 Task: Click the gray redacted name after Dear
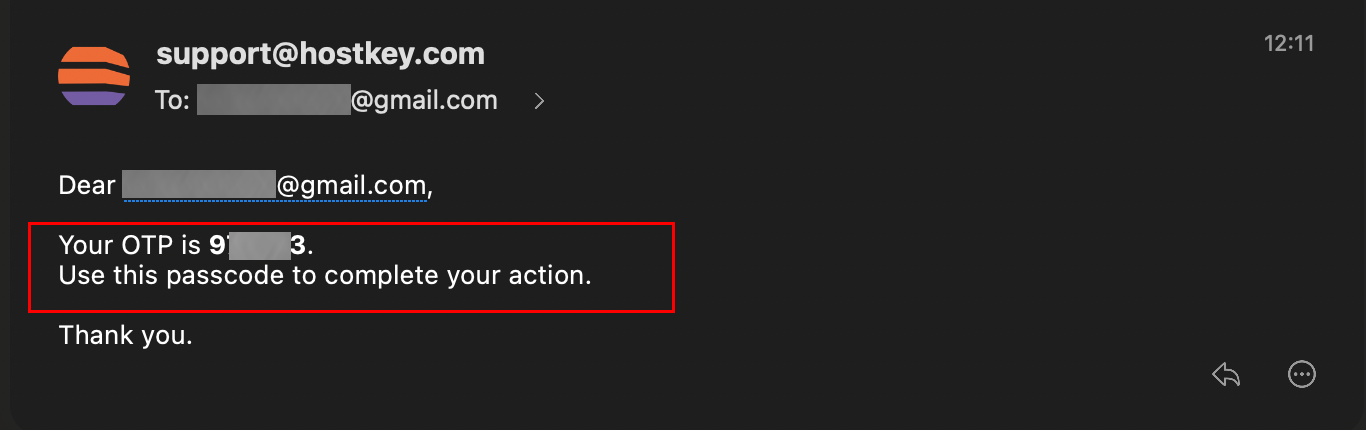tap(199, 186)
